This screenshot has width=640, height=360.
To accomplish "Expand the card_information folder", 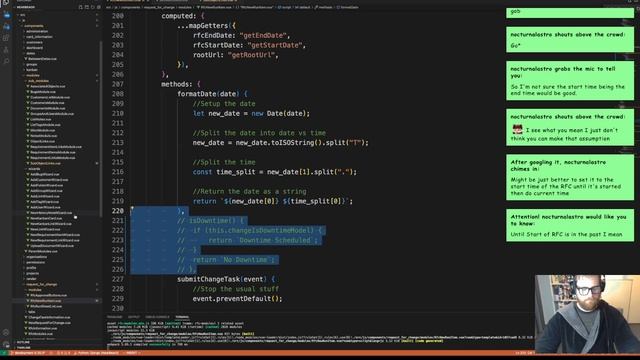I will coord(38,37).
